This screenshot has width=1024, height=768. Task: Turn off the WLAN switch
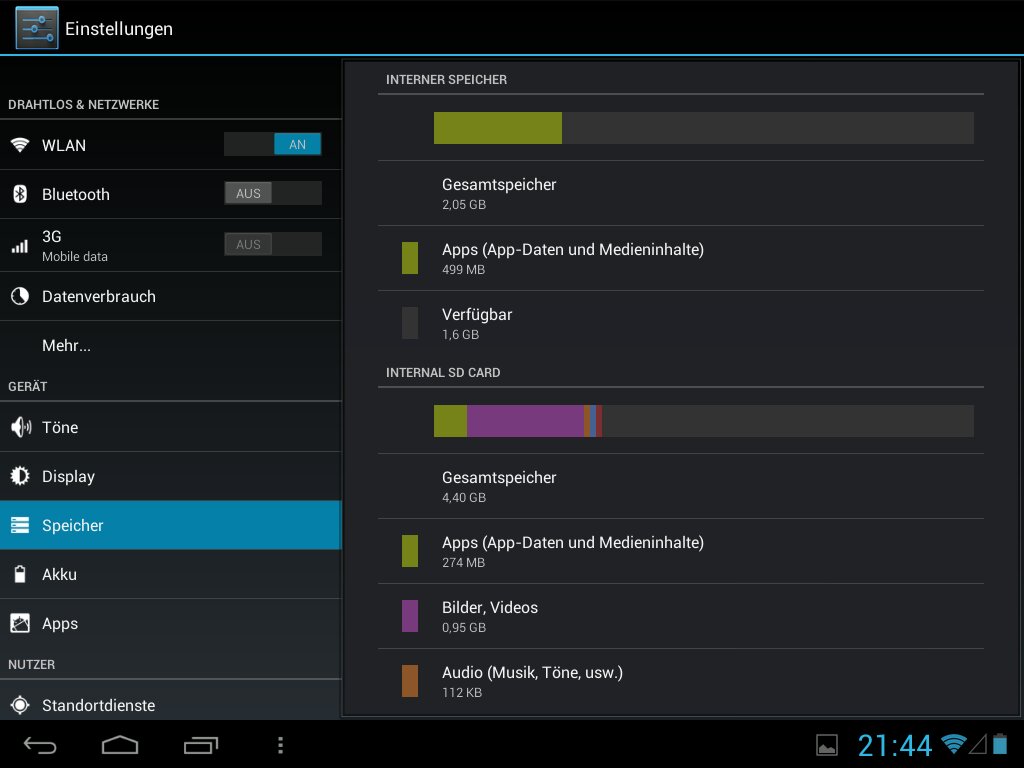(x=272, y=144)
